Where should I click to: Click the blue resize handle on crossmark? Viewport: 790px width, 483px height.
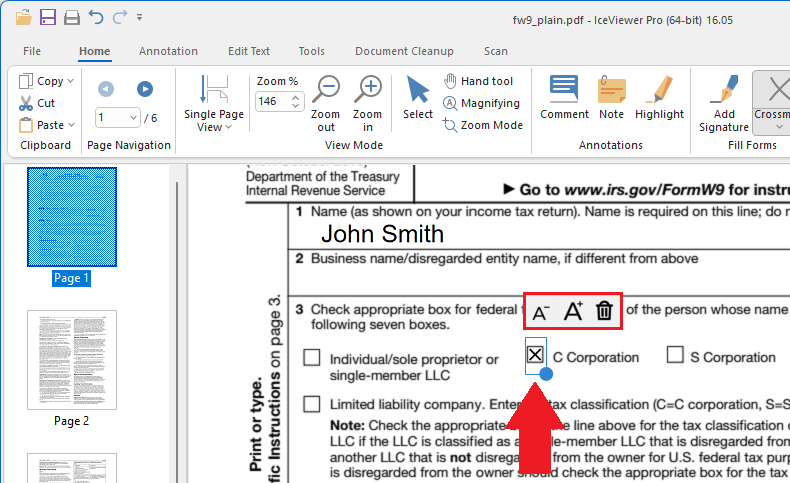pyautogui.click(x=546, y=374)
